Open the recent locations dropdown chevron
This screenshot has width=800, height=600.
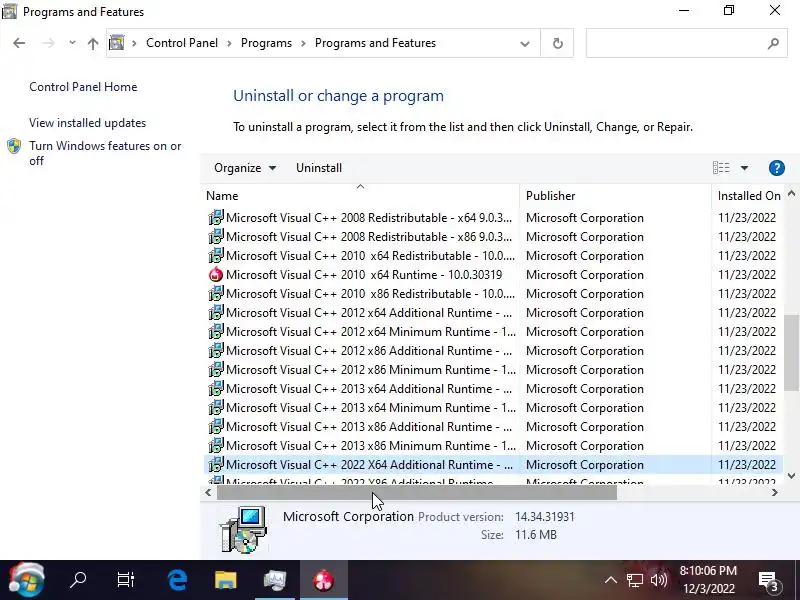coord(72,43)
